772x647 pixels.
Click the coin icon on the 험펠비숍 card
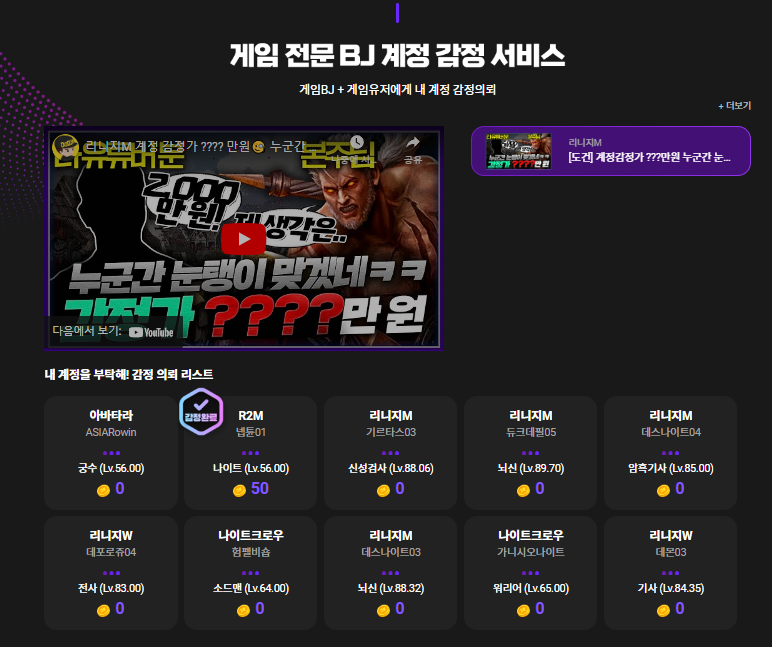(243, 611)
